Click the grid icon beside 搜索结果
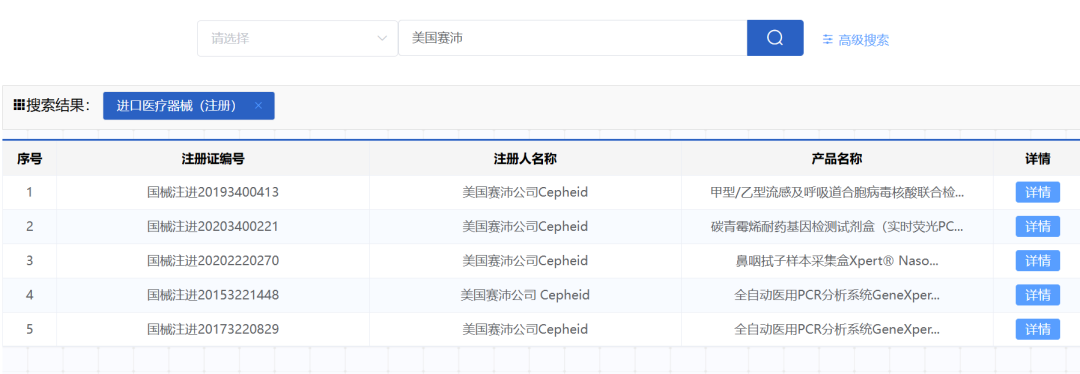 [x=19, y=105]
